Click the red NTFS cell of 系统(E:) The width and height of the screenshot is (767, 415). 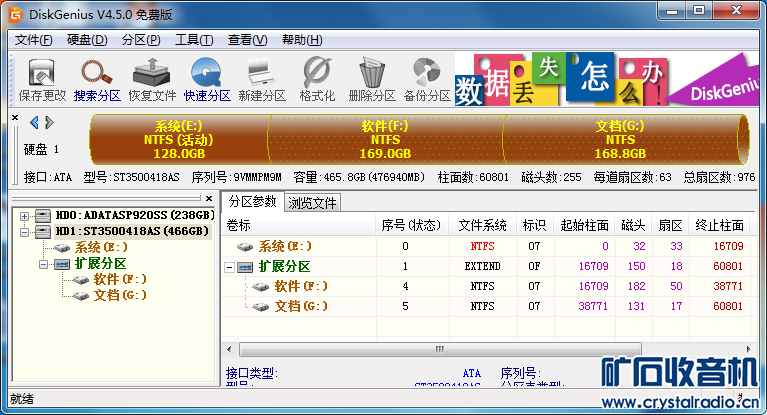[x=482, y=246]
